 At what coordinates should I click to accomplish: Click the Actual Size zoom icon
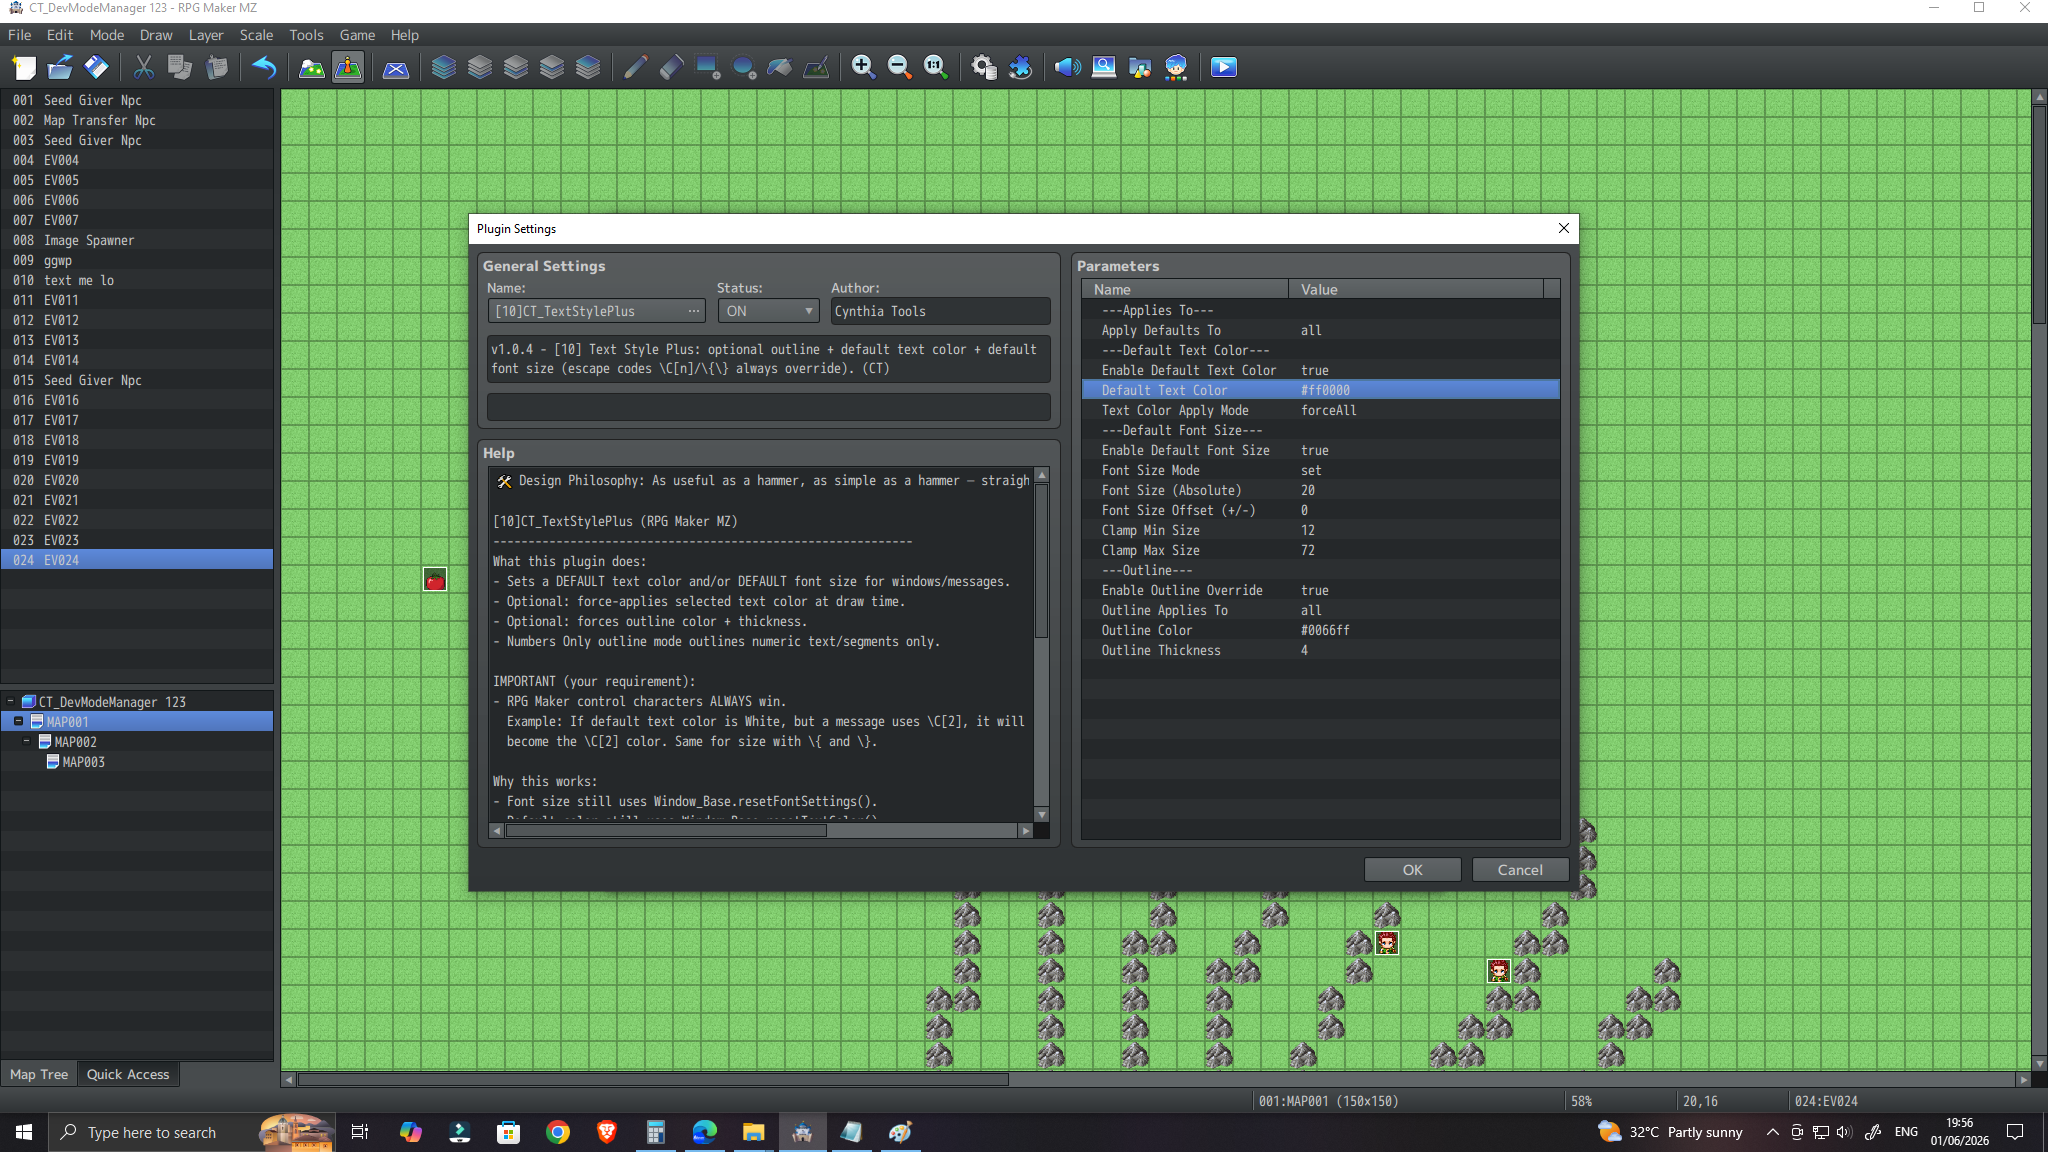click(935, 67)
